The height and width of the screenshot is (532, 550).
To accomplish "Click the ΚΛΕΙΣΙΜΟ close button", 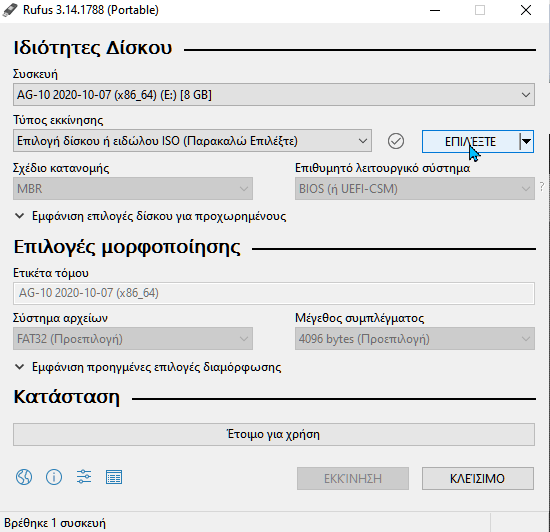I will (478, 478).
